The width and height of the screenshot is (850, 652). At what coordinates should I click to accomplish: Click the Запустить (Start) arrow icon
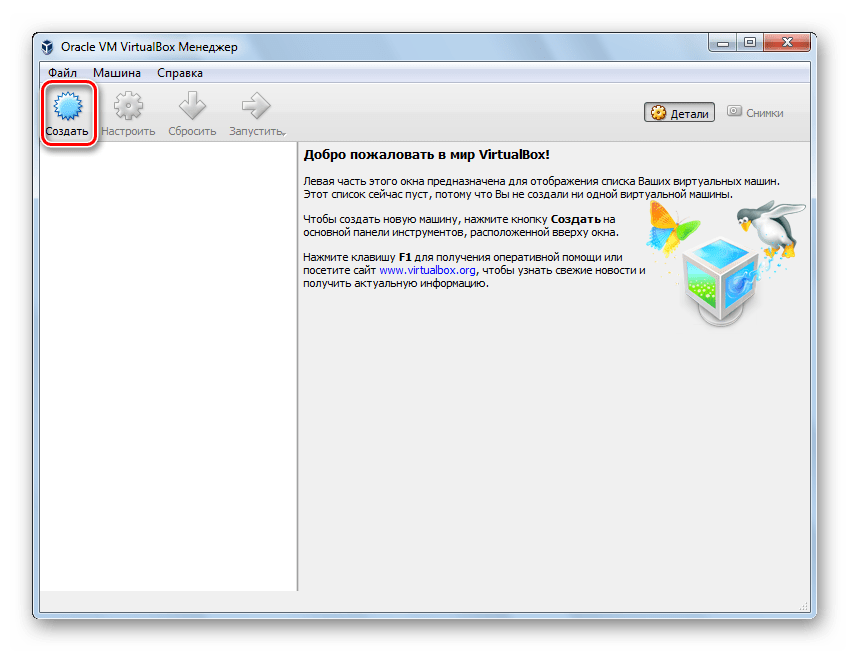[x=257, y=108]
